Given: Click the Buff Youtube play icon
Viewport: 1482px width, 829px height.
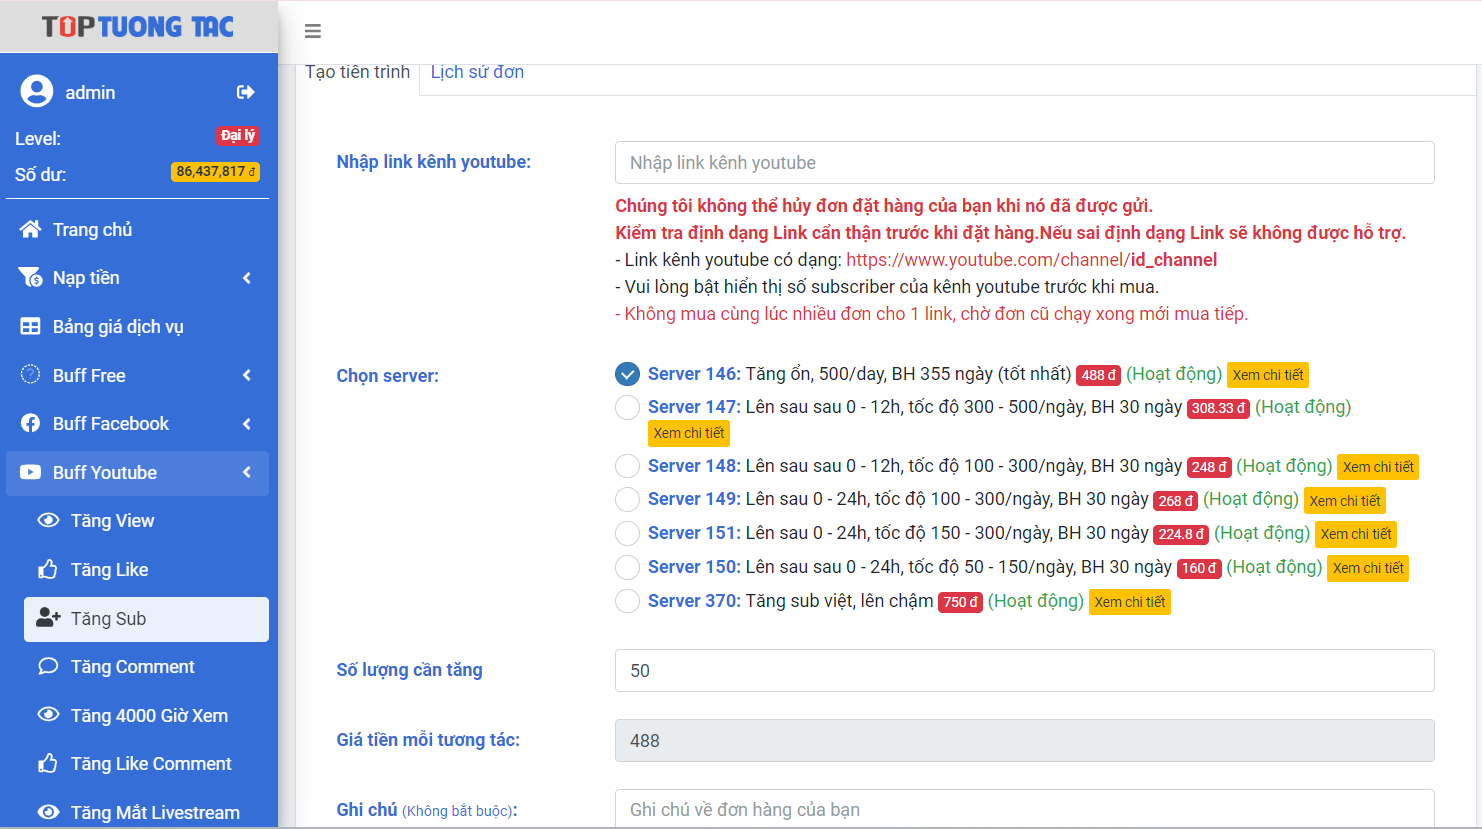Looking at the screenshot, I should (x=30, y=472).
